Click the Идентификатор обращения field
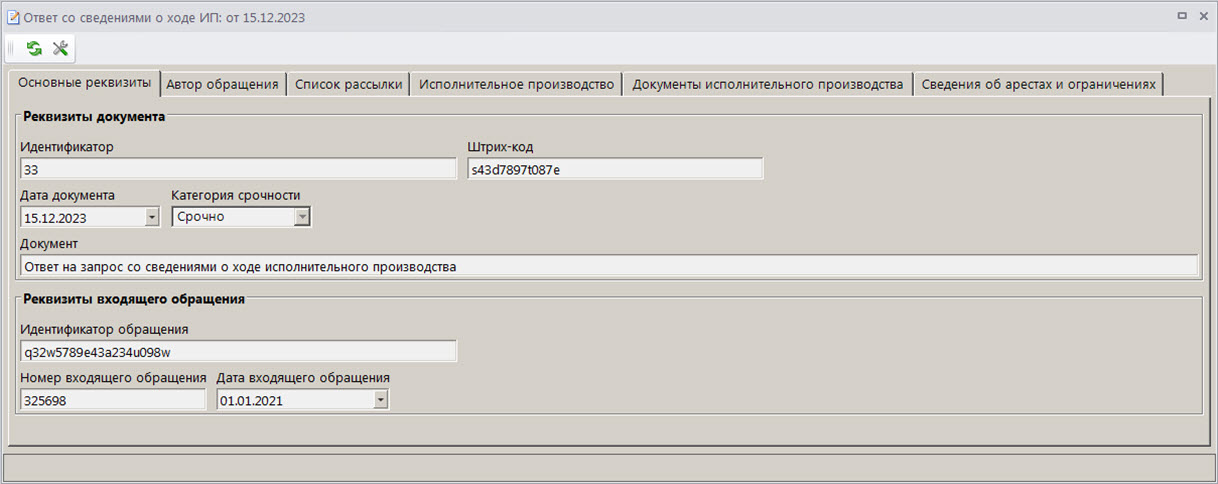This screenshot has width=1218, height=484. [x=238, y=351]
